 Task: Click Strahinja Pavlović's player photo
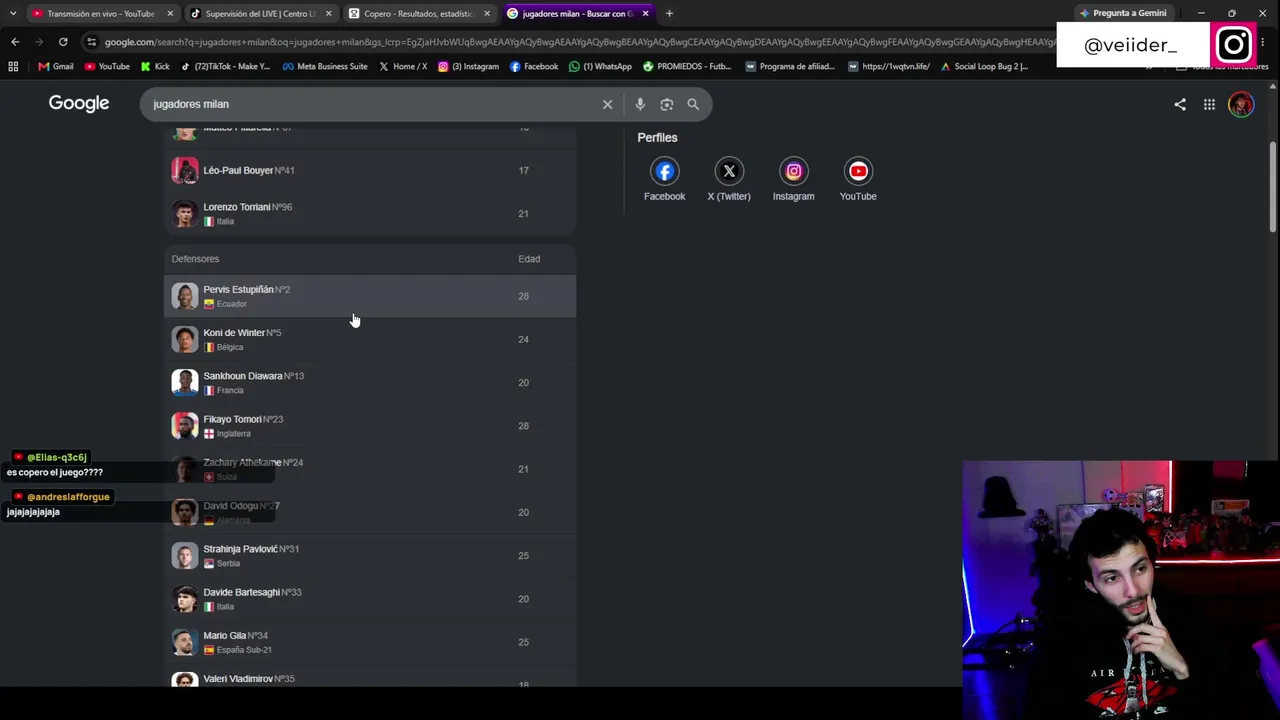[x=185, y=555]
